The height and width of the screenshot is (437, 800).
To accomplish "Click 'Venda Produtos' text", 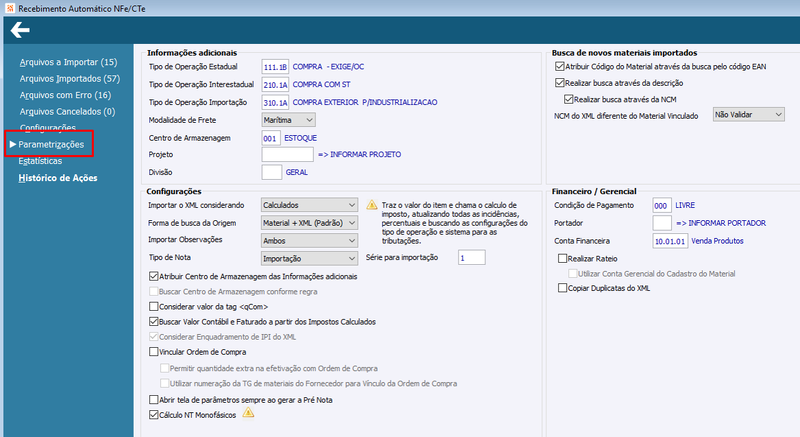I will pos(717,241).
